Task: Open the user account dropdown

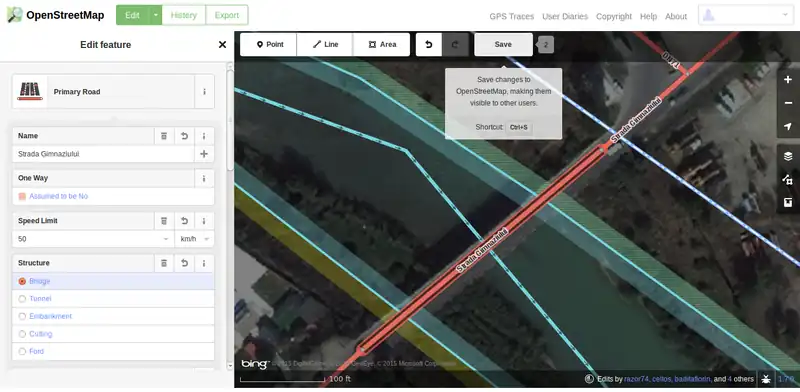Action: (x=746, y=15)
